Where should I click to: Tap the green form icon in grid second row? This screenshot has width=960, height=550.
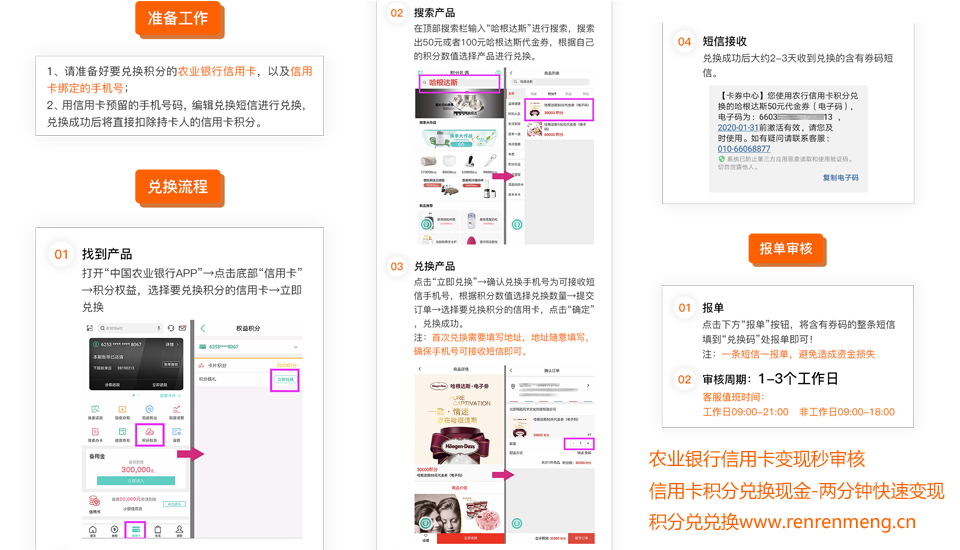[x=122, y=432]
